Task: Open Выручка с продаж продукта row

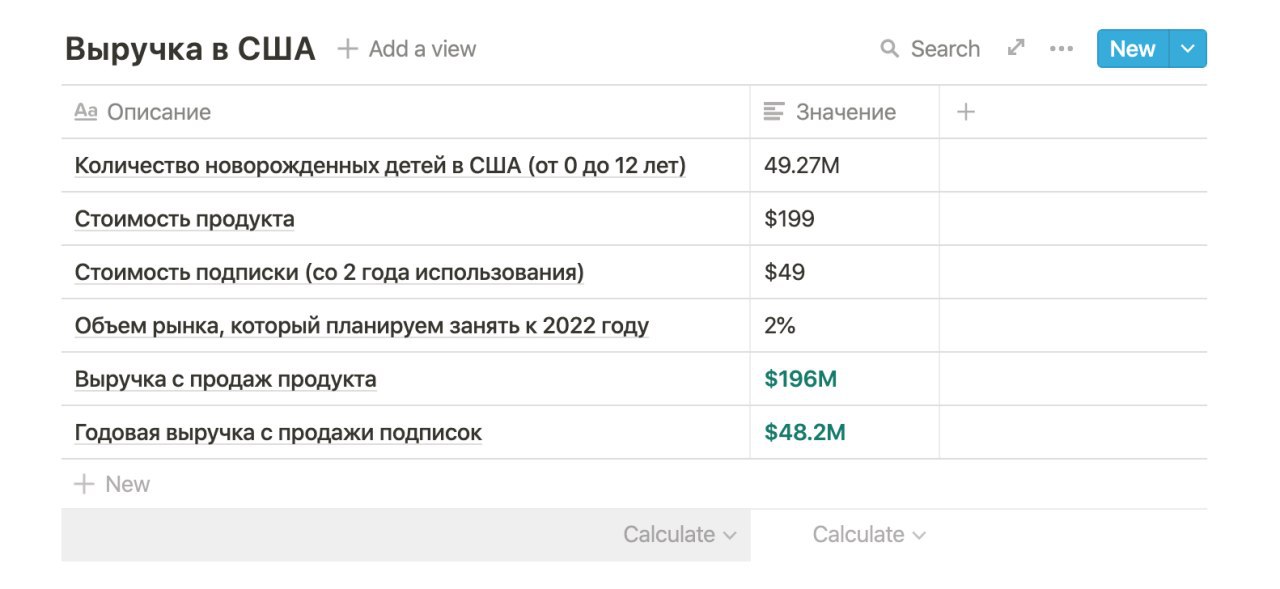Action: [226, 379]
